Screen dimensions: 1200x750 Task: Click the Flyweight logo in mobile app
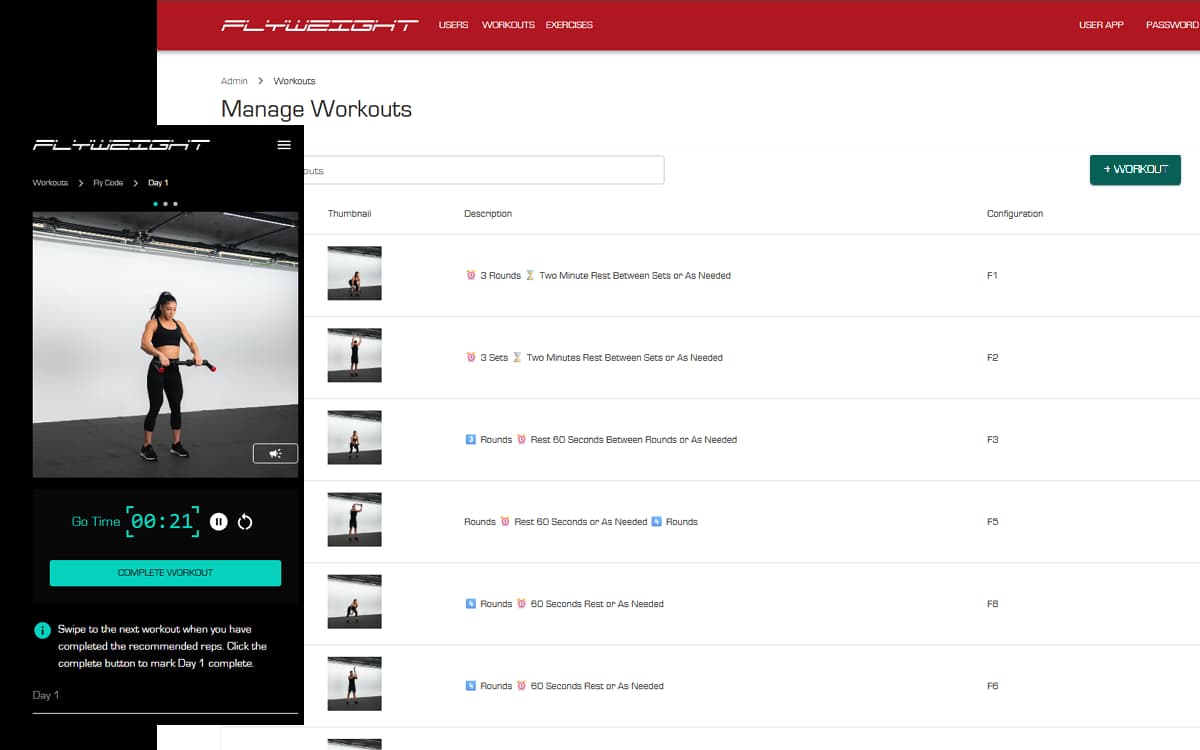[121, 145]
